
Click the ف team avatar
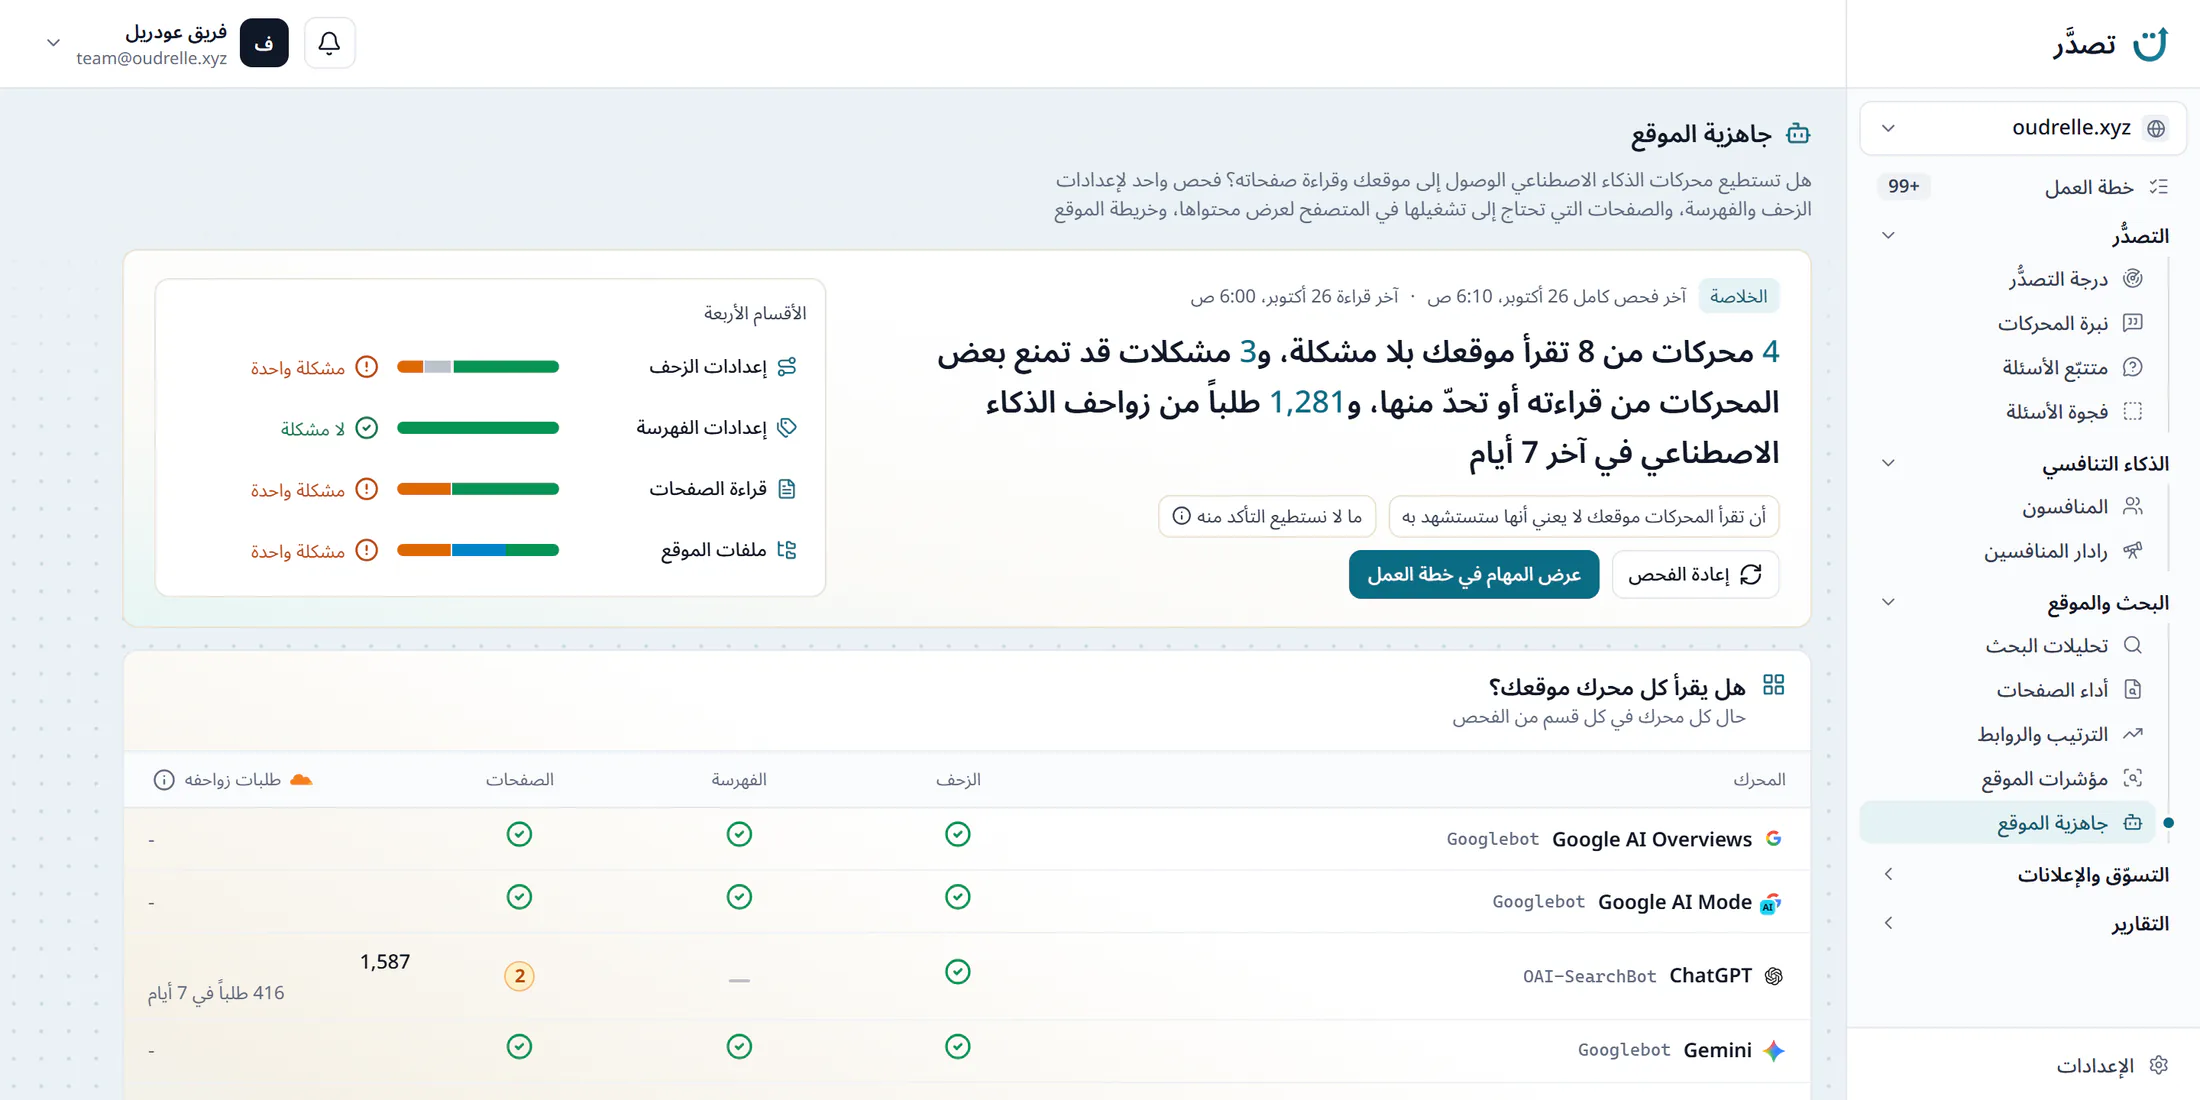click(x=264, y=43)
